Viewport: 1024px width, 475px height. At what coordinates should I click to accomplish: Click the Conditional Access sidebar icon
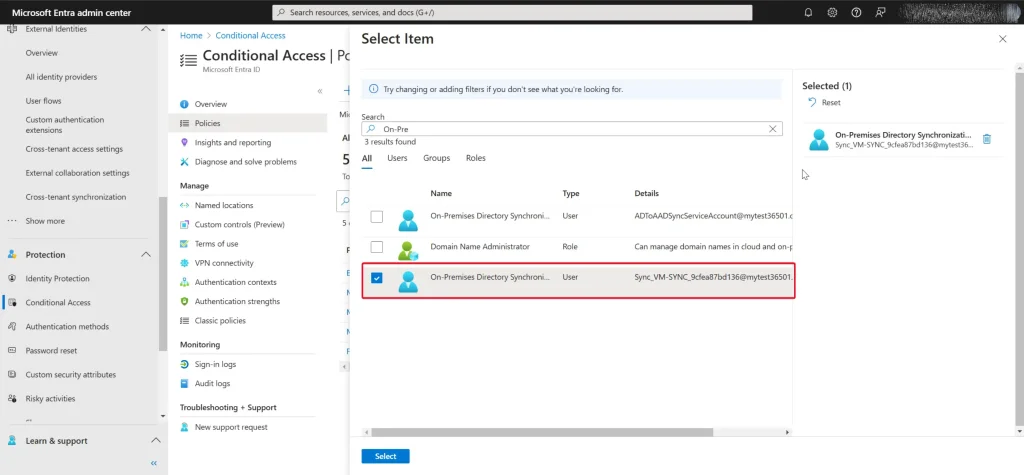[x=12, y=303]
